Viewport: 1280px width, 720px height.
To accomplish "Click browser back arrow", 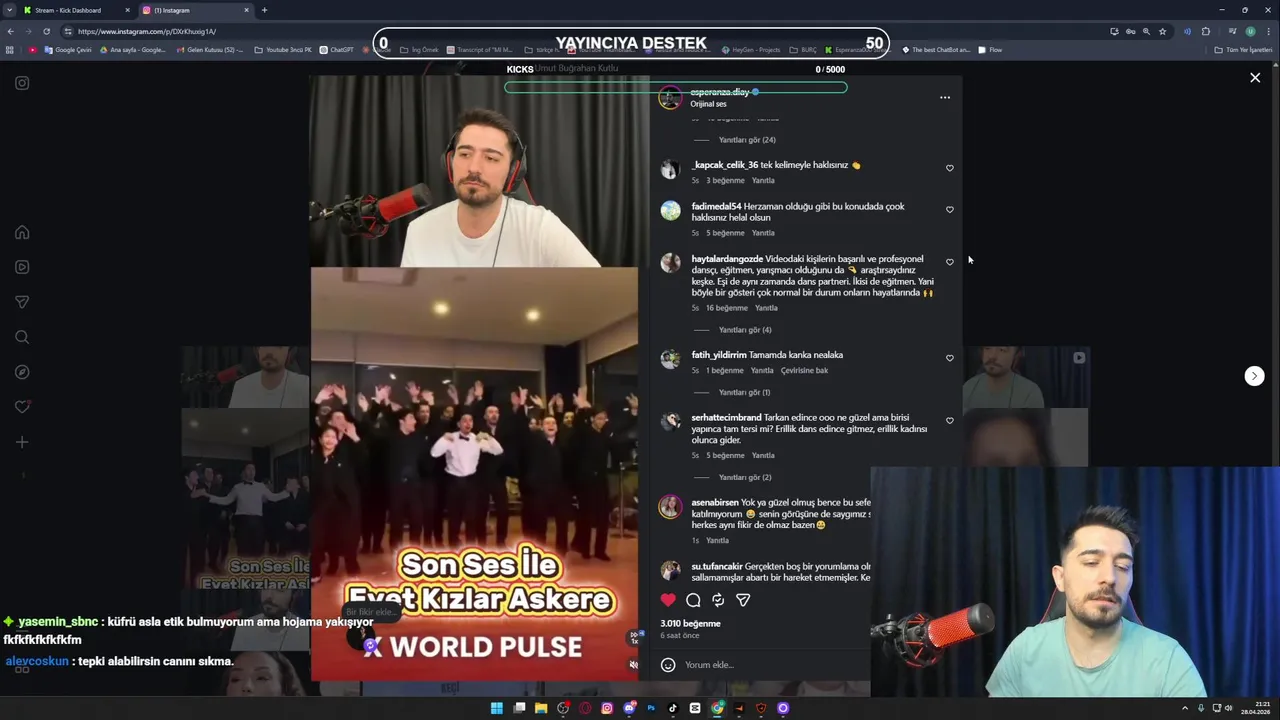I will (x=11, y=31).
